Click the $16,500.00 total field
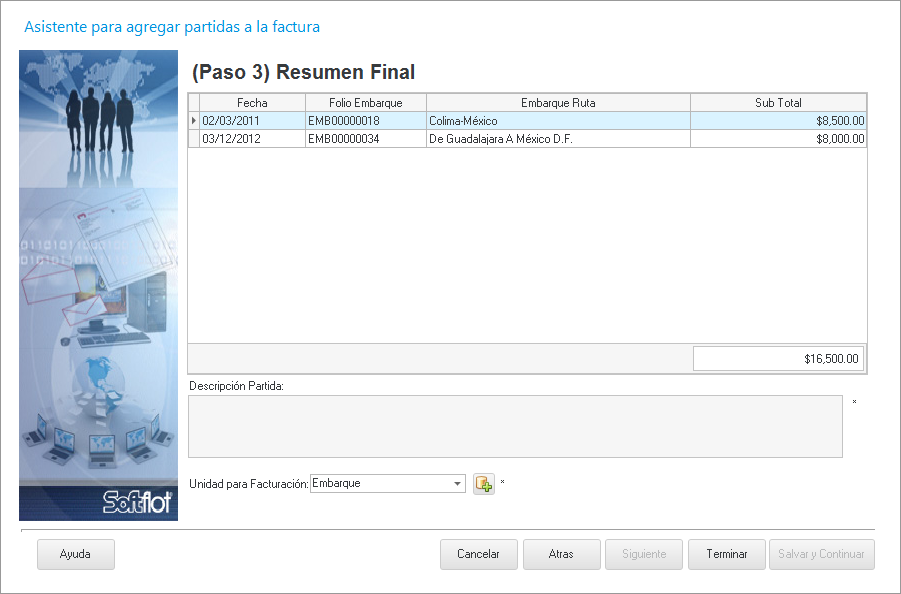 [779, 359]
